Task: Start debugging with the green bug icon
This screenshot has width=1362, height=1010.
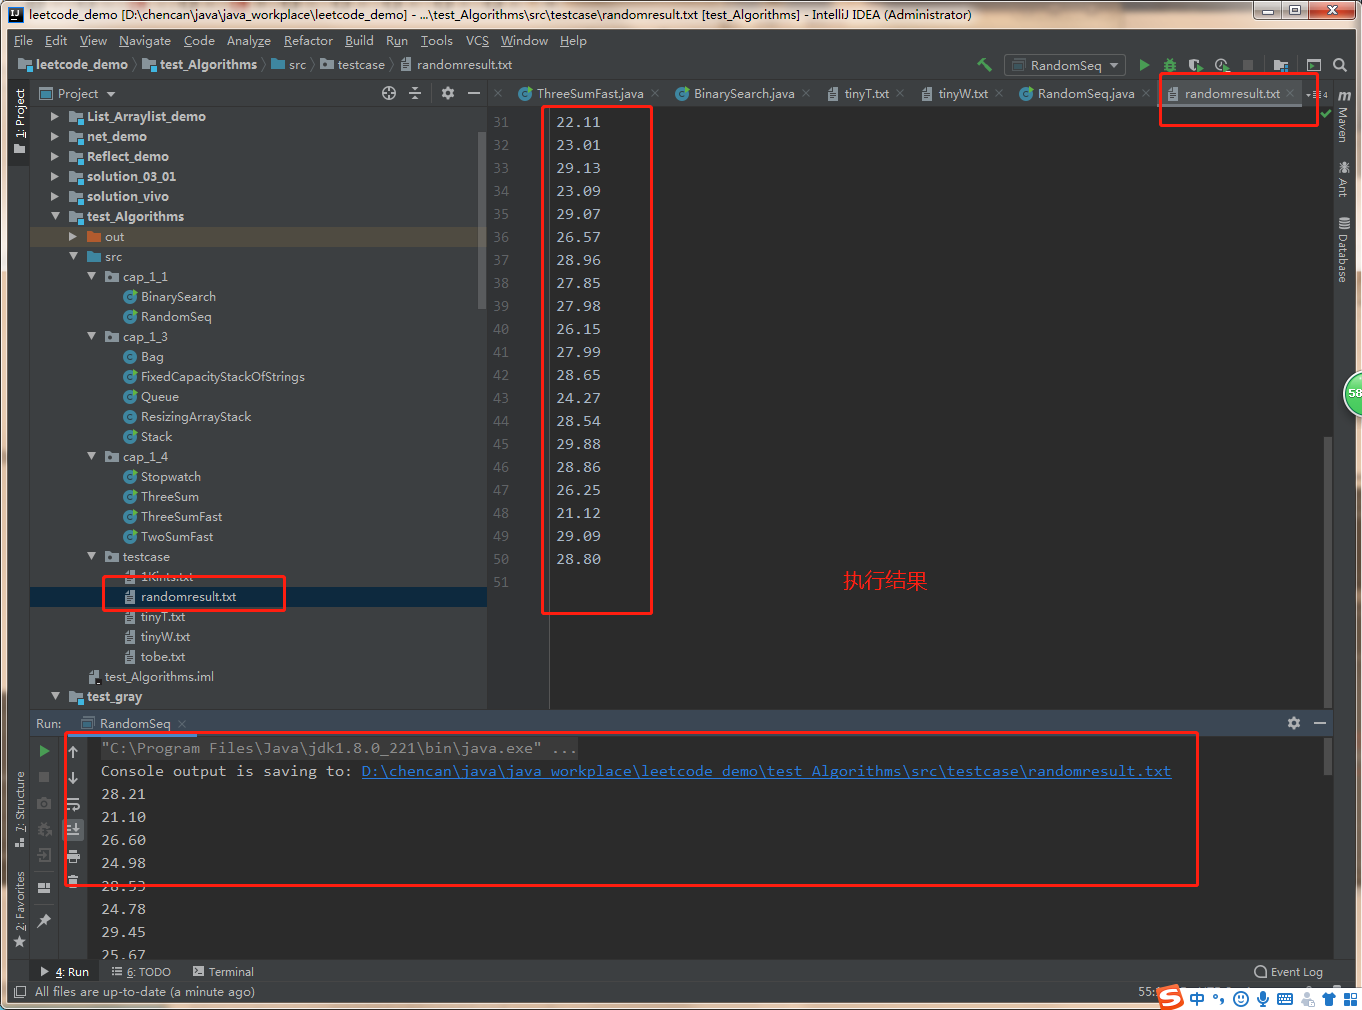Action: pyautogui.click(x=1169, y=65)
